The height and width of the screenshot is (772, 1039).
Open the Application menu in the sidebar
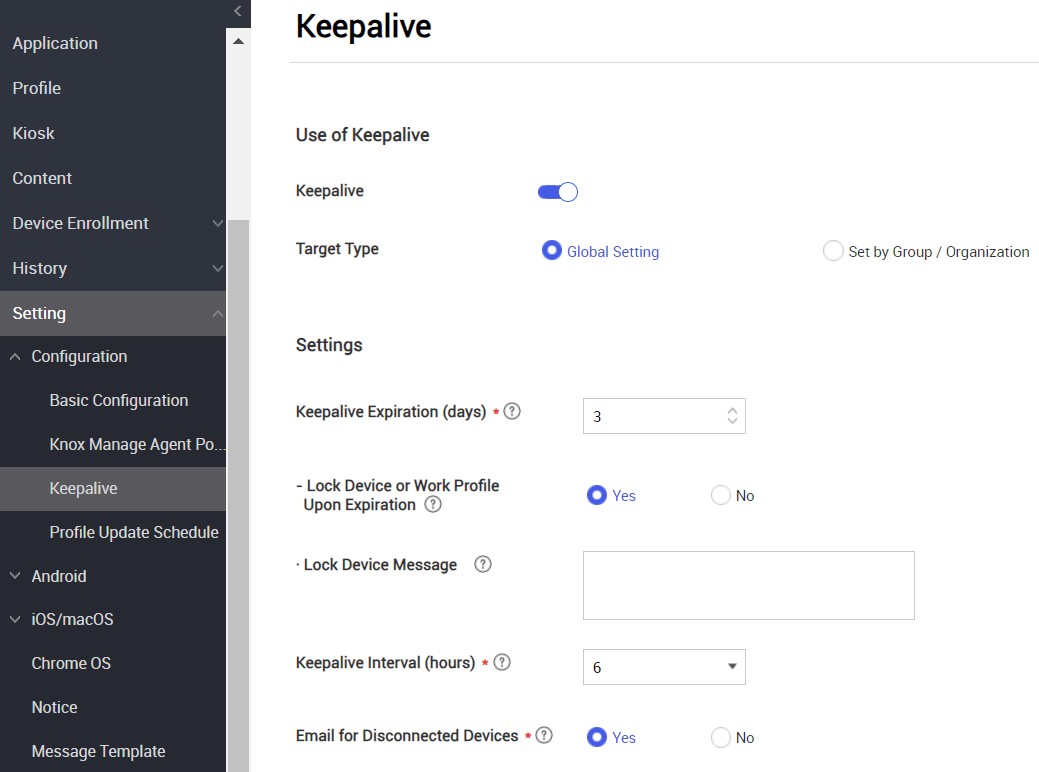tap(55, 43)
